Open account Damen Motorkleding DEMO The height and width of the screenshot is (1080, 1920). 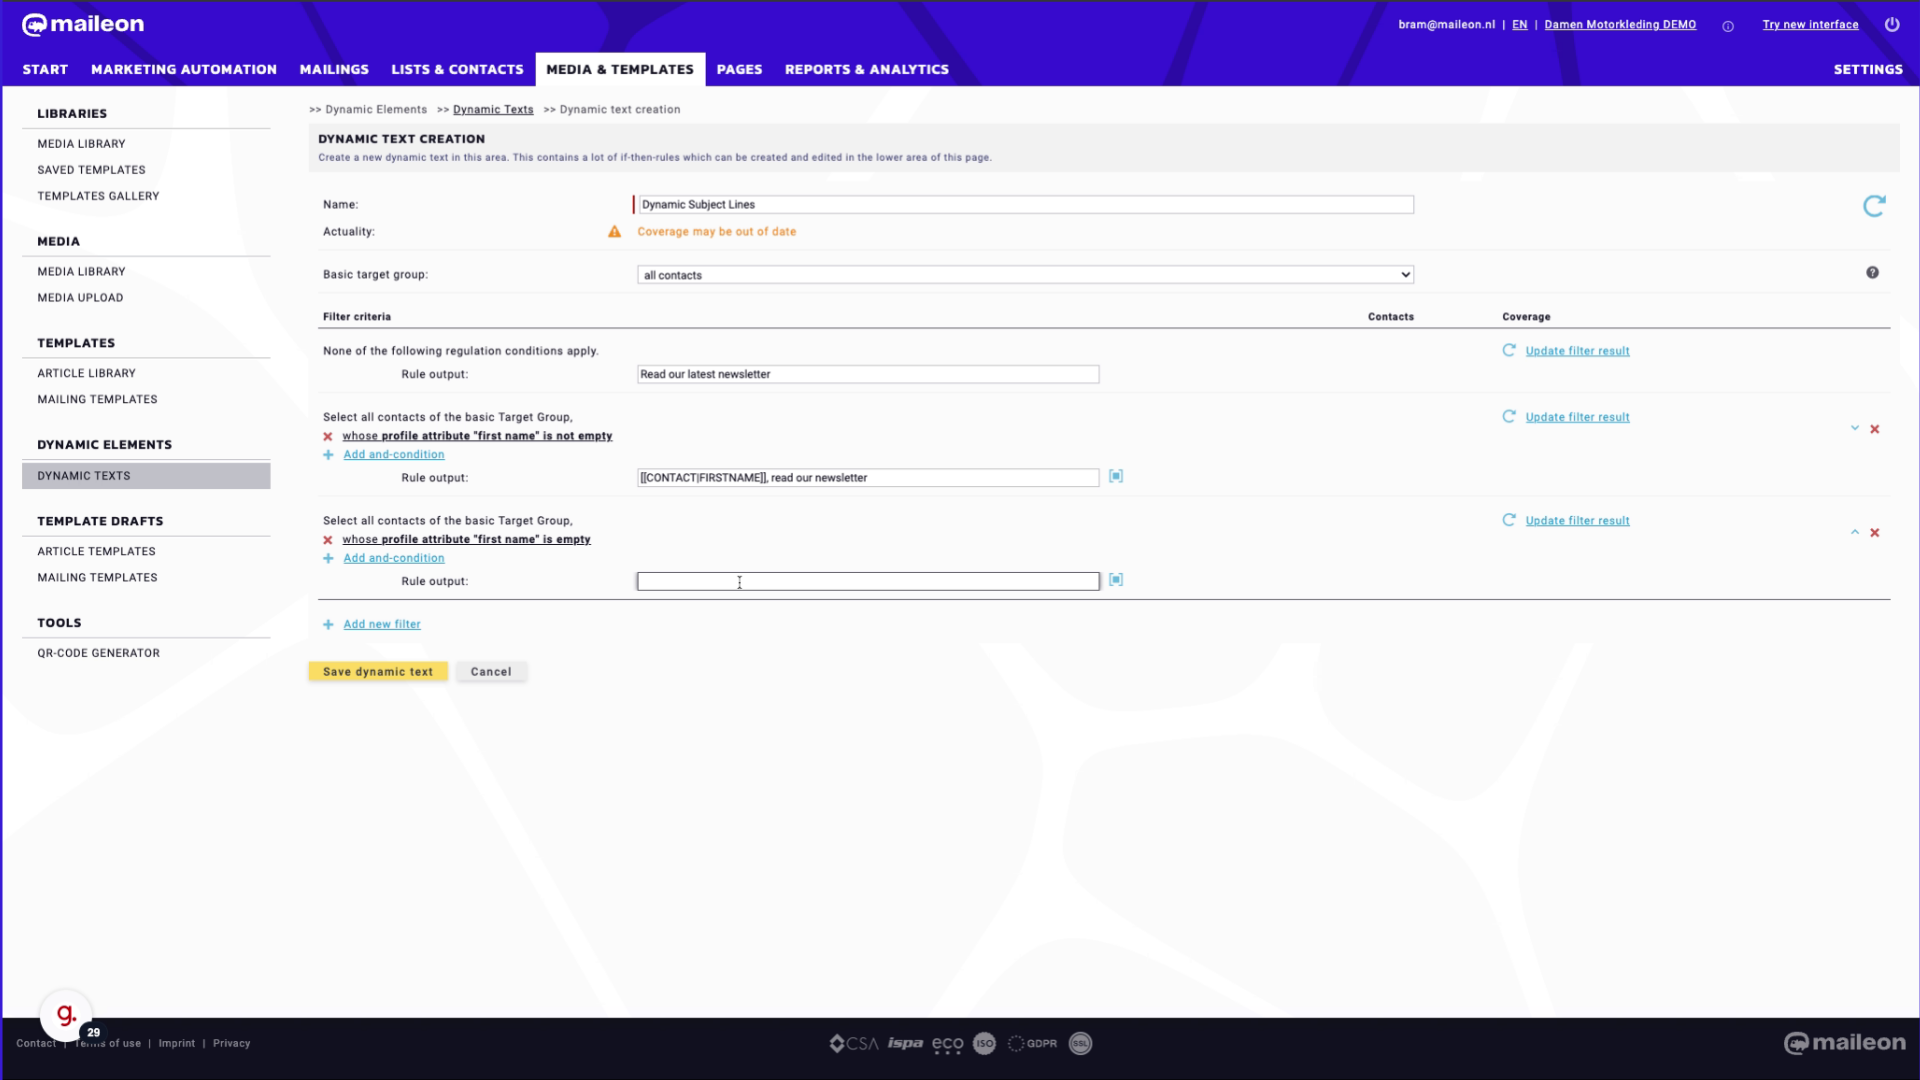(1620, 25)
